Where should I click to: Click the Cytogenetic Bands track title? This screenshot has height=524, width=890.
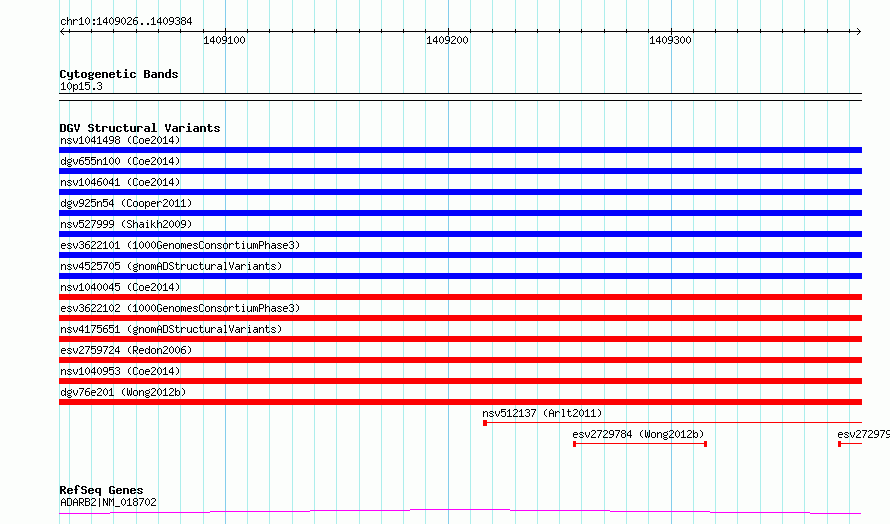(119, 74)
